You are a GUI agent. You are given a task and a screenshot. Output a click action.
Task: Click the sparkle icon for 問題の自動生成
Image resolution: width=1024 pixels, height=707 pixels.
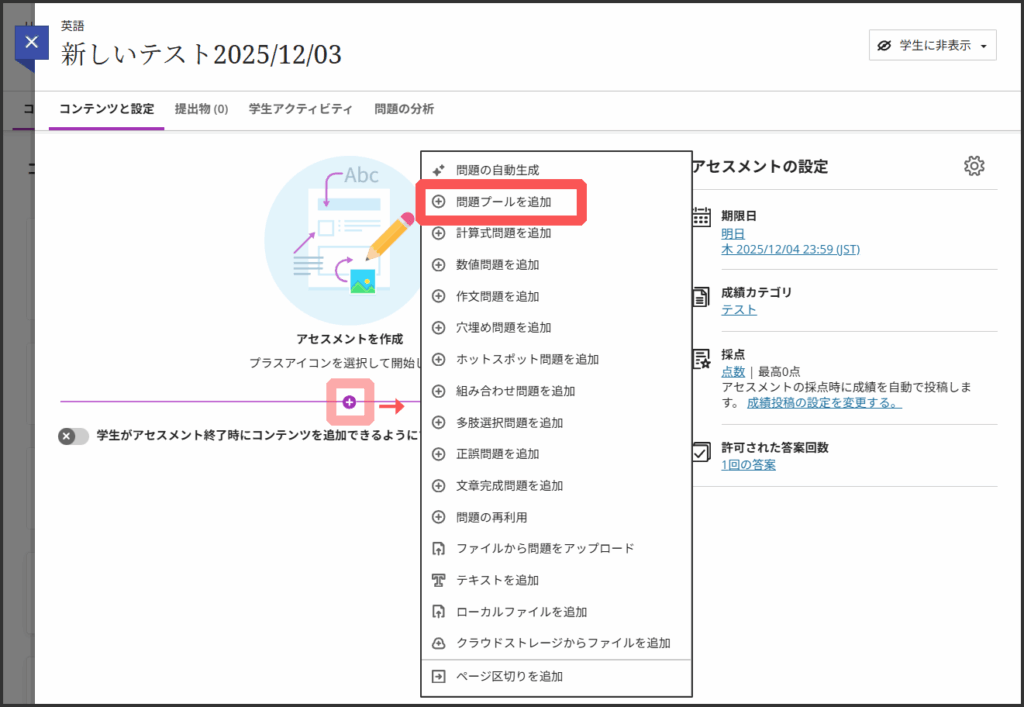[438, 170]
